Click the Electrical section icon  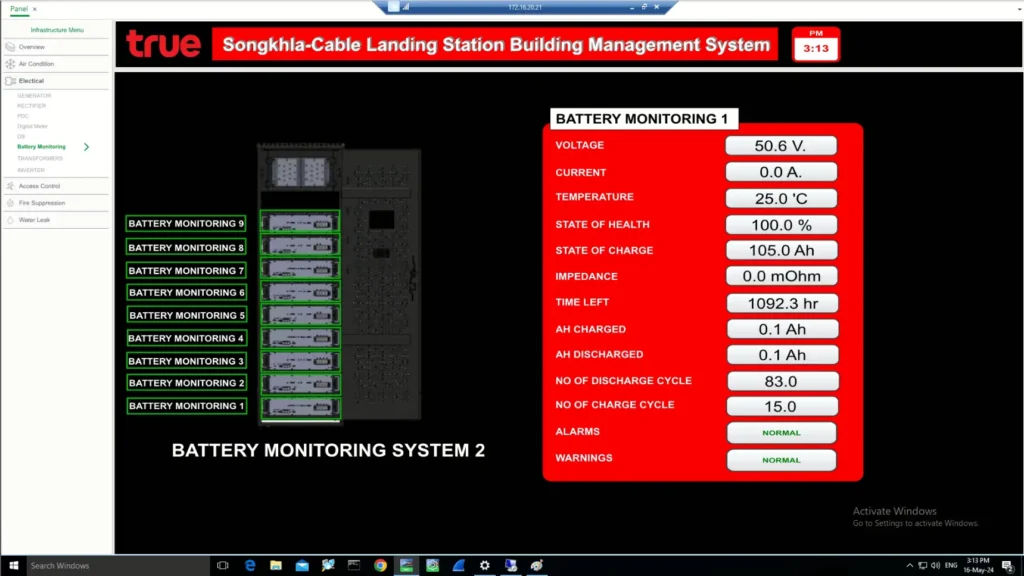pos(10,81)
